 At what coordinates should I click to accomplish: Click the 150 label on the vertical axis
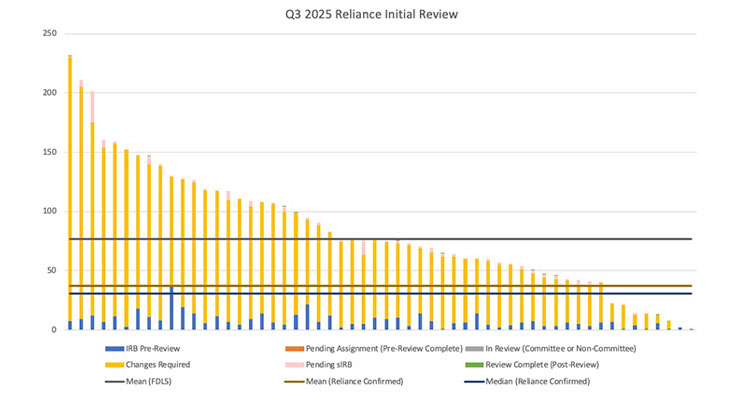click(47, 152)
